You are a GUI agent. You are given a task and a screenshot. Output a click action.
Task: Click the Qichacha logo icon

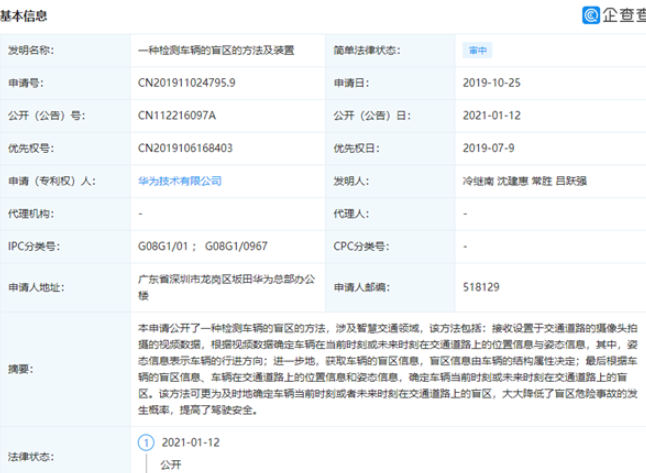(x=590, y=15)
